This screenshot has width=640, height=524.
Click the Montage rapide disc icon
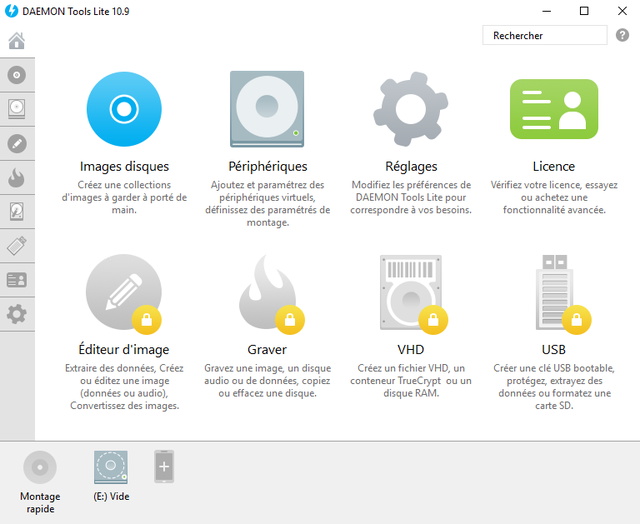(40, 467)
